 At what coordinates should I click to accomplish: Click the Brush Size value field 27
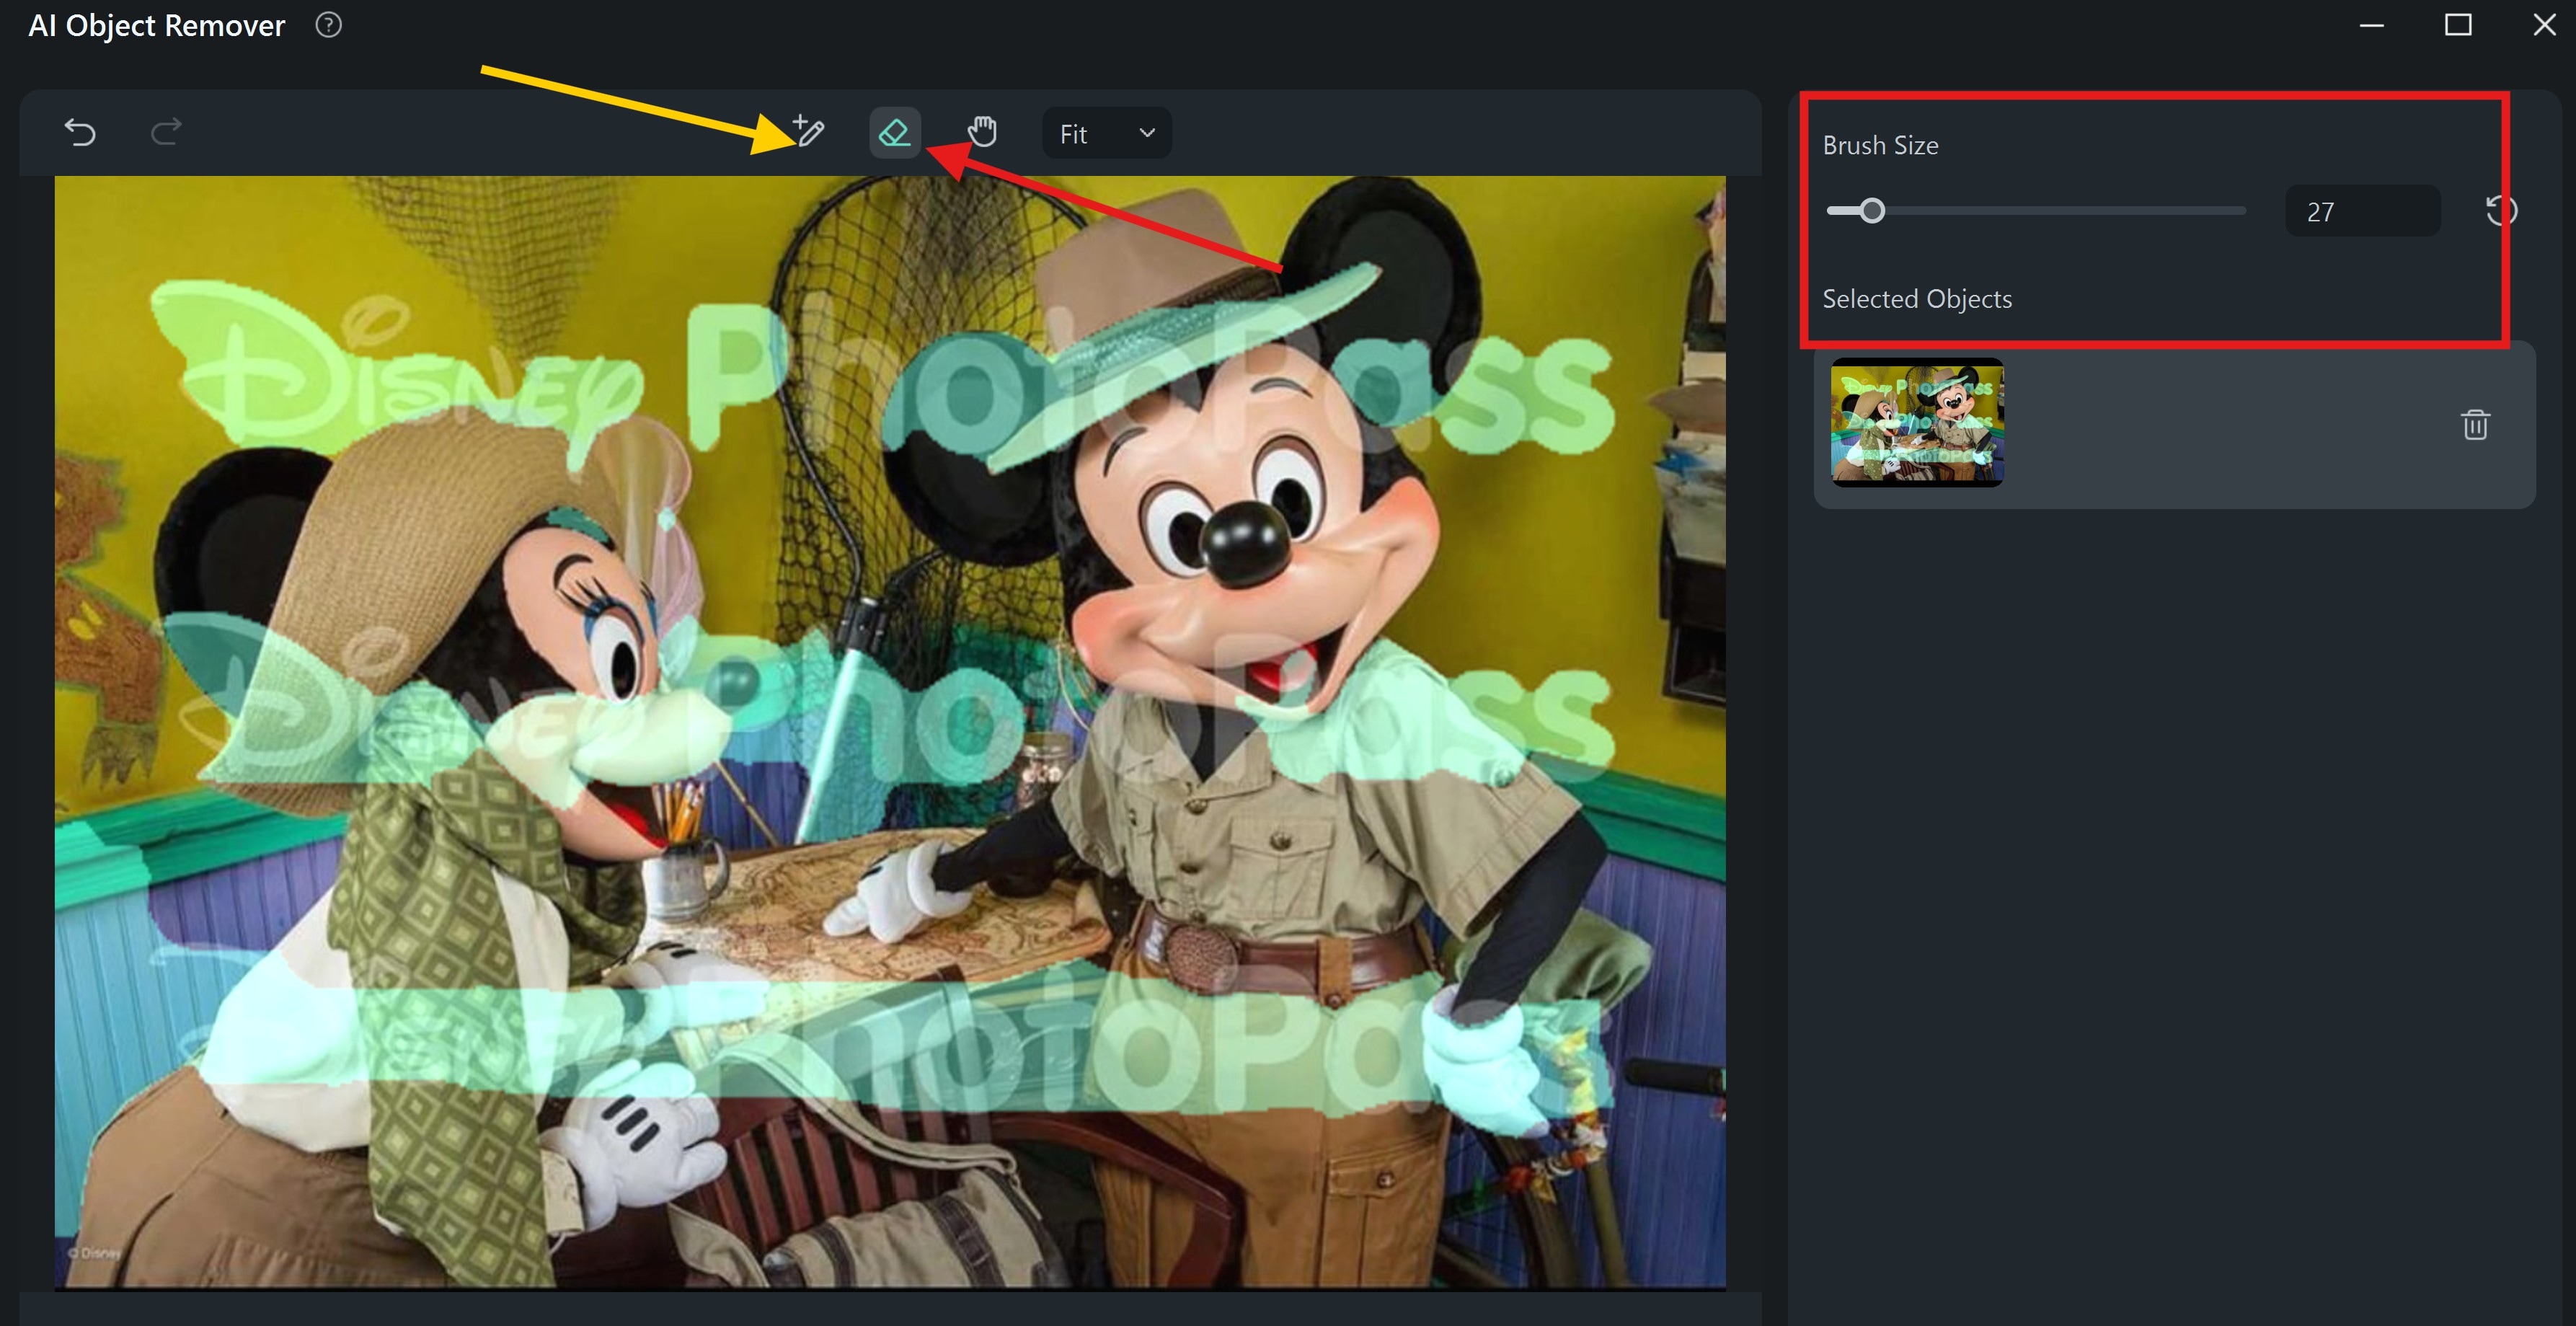click(x=2362, y=211)
